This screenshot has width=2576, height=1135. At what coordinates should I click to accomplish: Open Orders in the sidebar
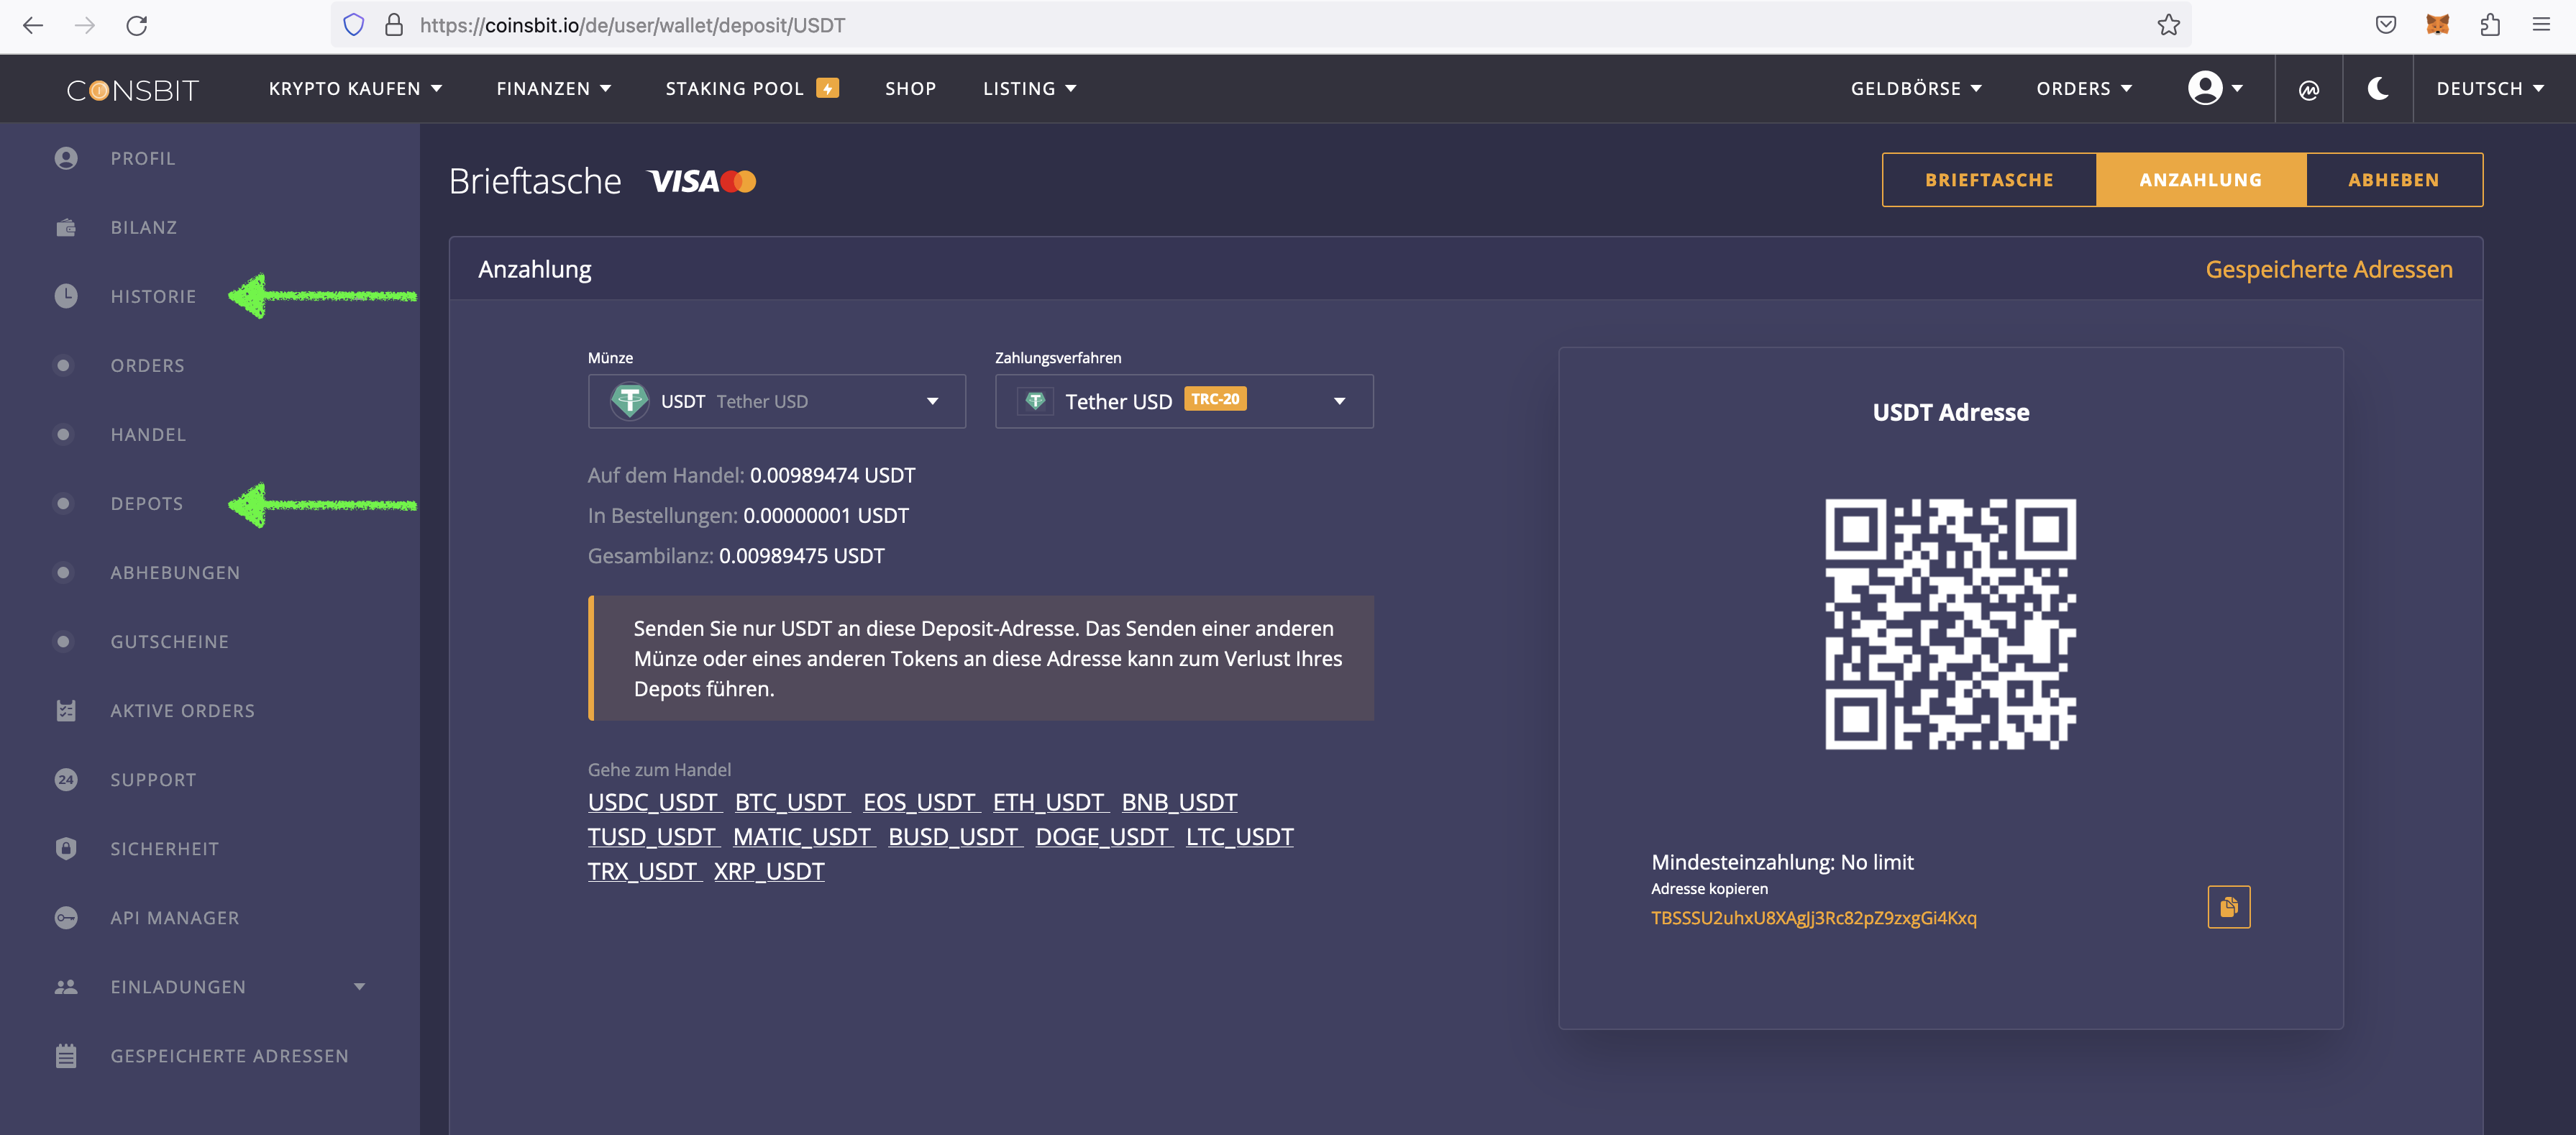pos(147,365)
